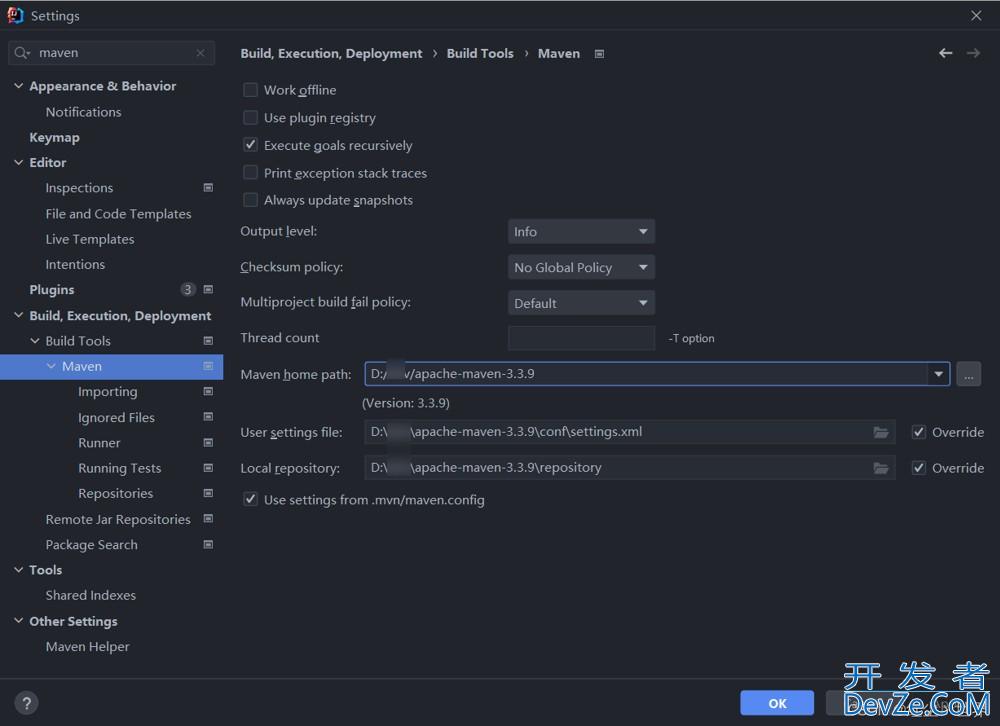Open the Importing settings under Maven
The height and width of the screenshot is (726, 1000).
108,392
